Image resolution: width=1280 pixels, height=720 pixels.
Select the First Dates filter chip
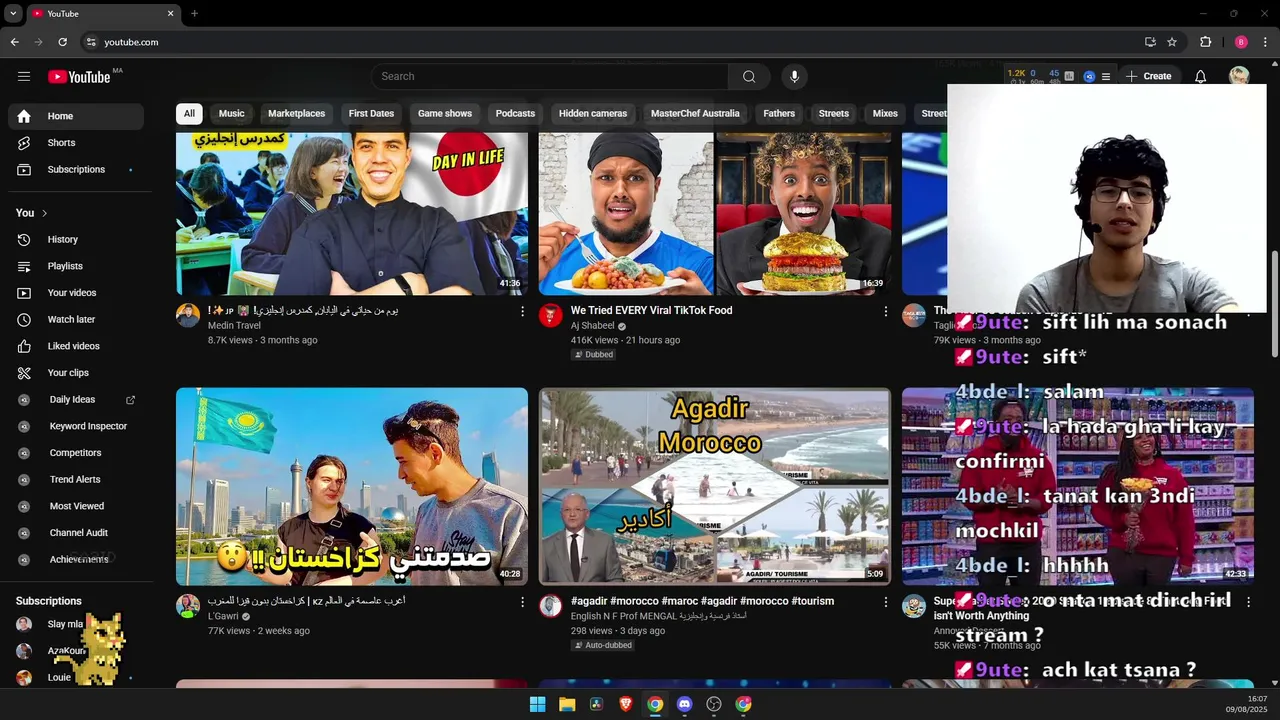[371, 113]
